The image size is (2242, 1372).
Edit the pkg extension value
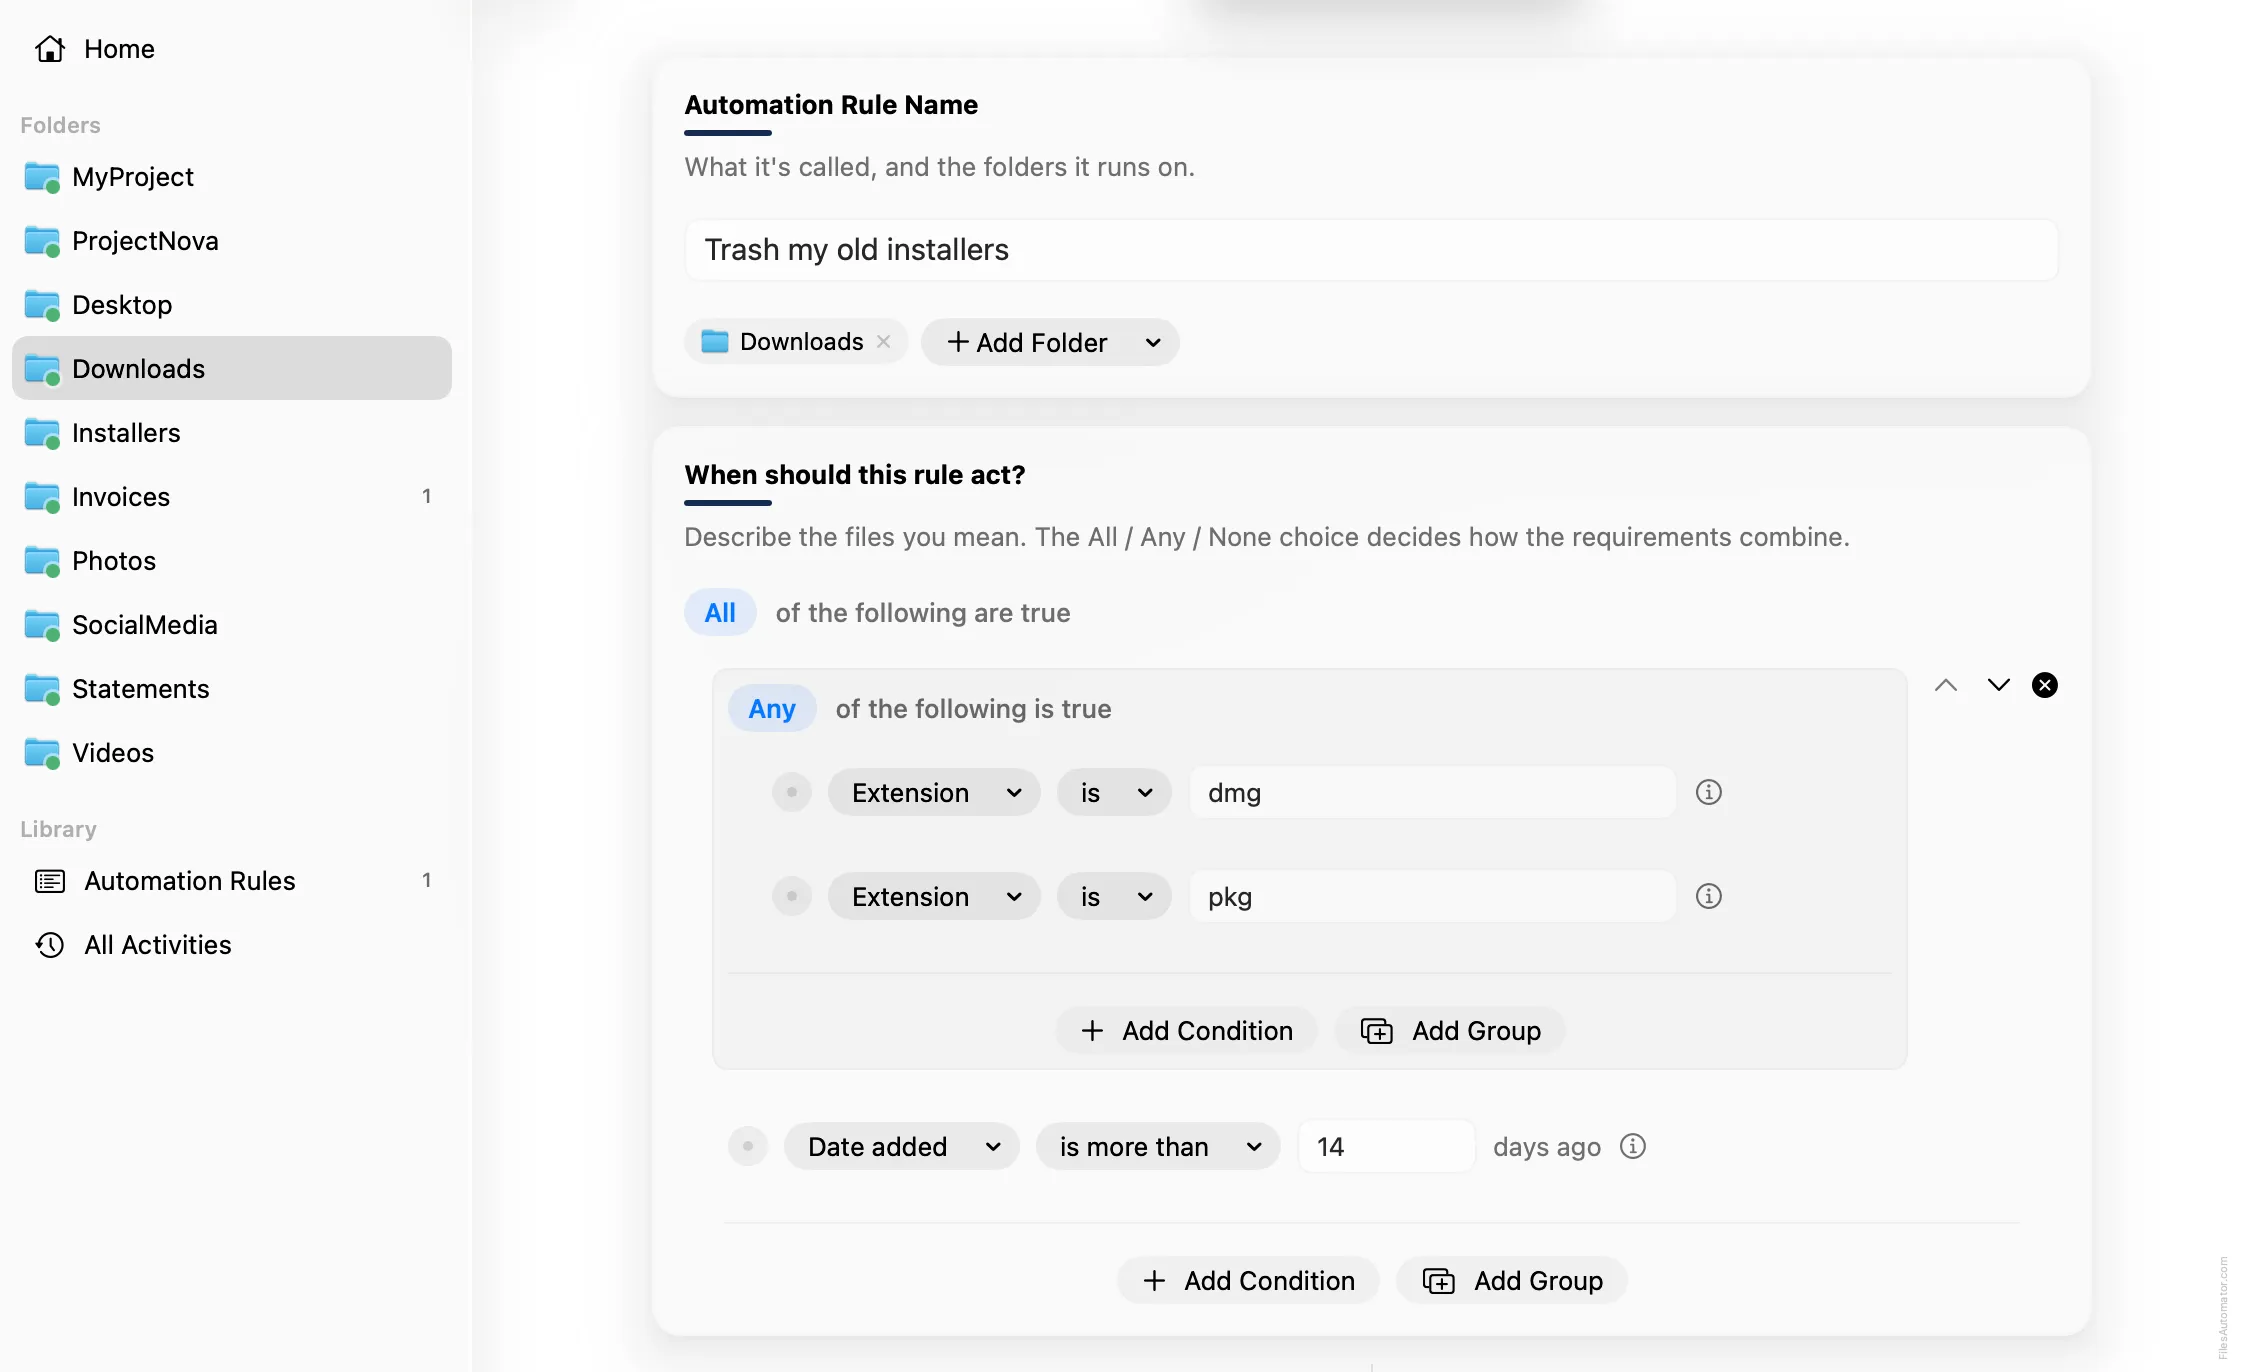point(1432,897)
